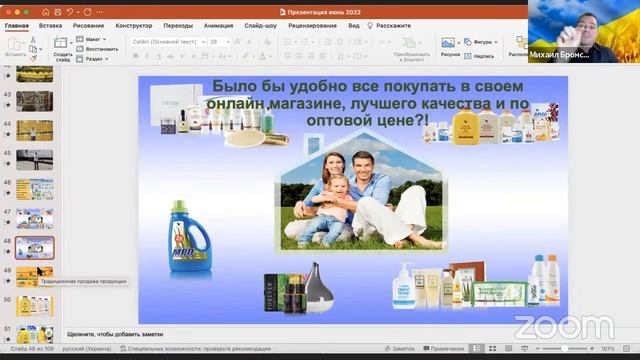This screenshot has width=640, height=360.
Task: Open the Создать слайд dropdown arrow
Action: pyautogui.click(x=71, y=42)
